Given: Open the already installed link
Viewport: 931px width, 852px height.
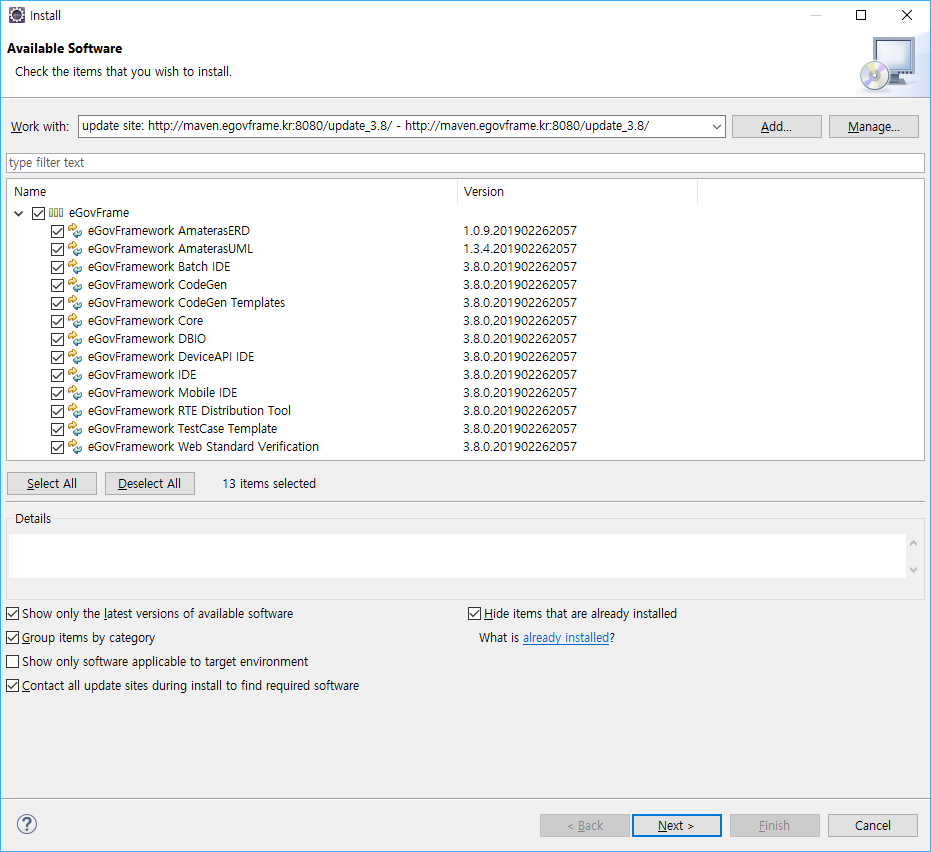Looking at the screenshot, I should 565,638.
